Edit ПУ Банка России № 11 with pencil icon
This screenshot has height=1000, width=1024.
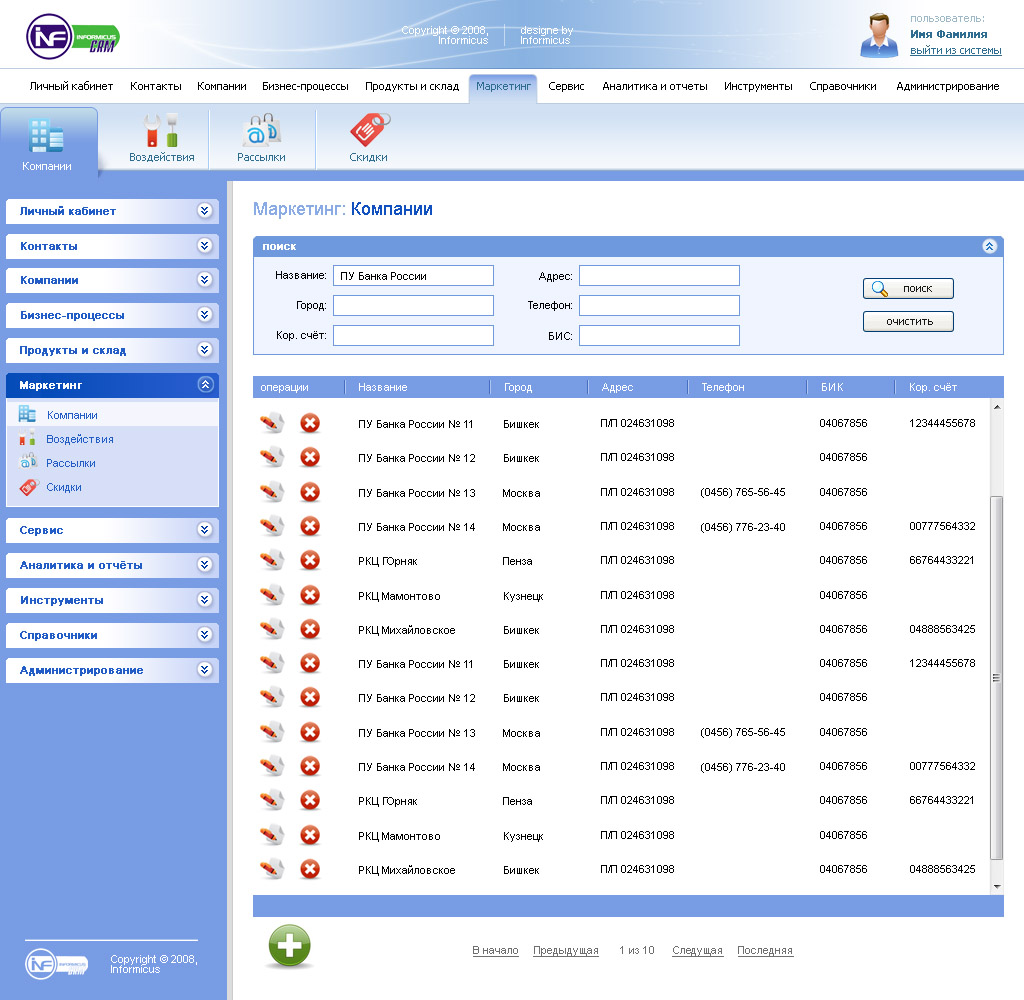click(x=270, y=423)
